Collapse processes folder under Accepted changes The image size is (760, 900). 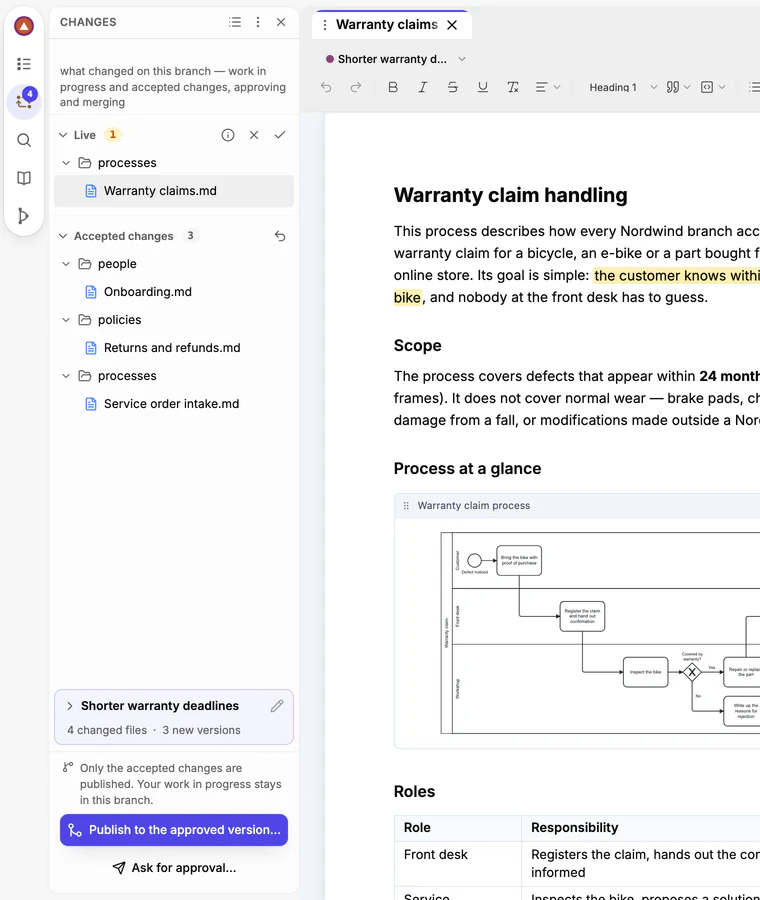66,376
